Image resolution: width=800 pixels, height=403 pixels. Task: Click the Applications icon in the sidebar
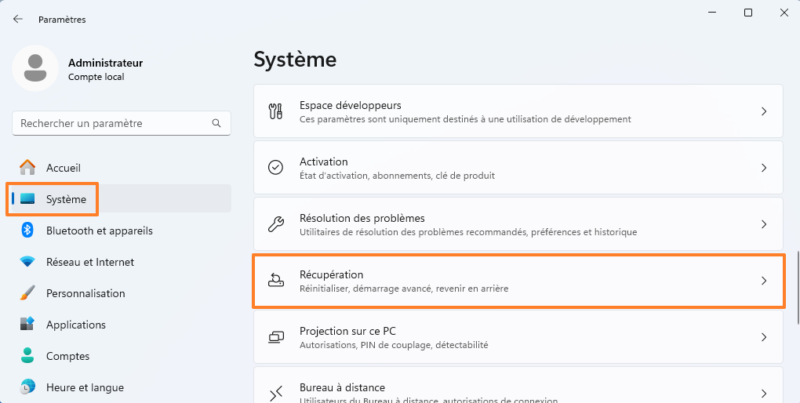[28, 325]
